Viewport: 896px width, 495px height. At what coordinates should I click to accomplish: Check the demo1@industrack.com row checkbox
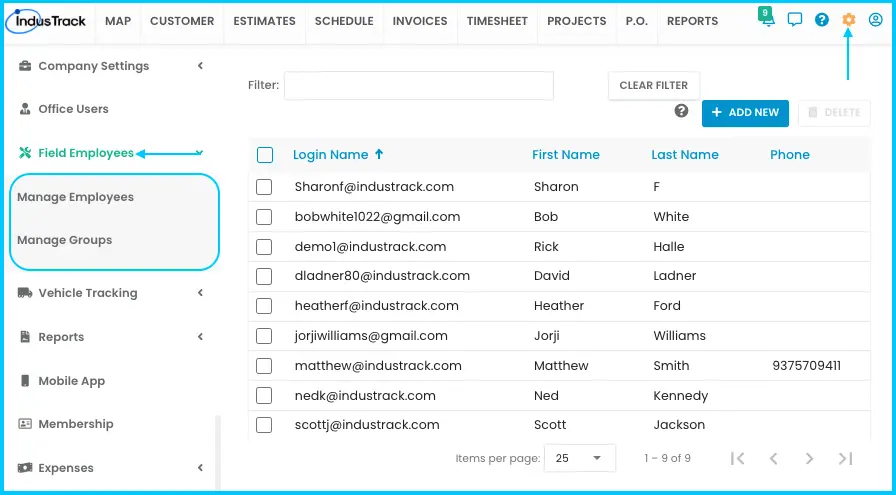coord(264,247)
